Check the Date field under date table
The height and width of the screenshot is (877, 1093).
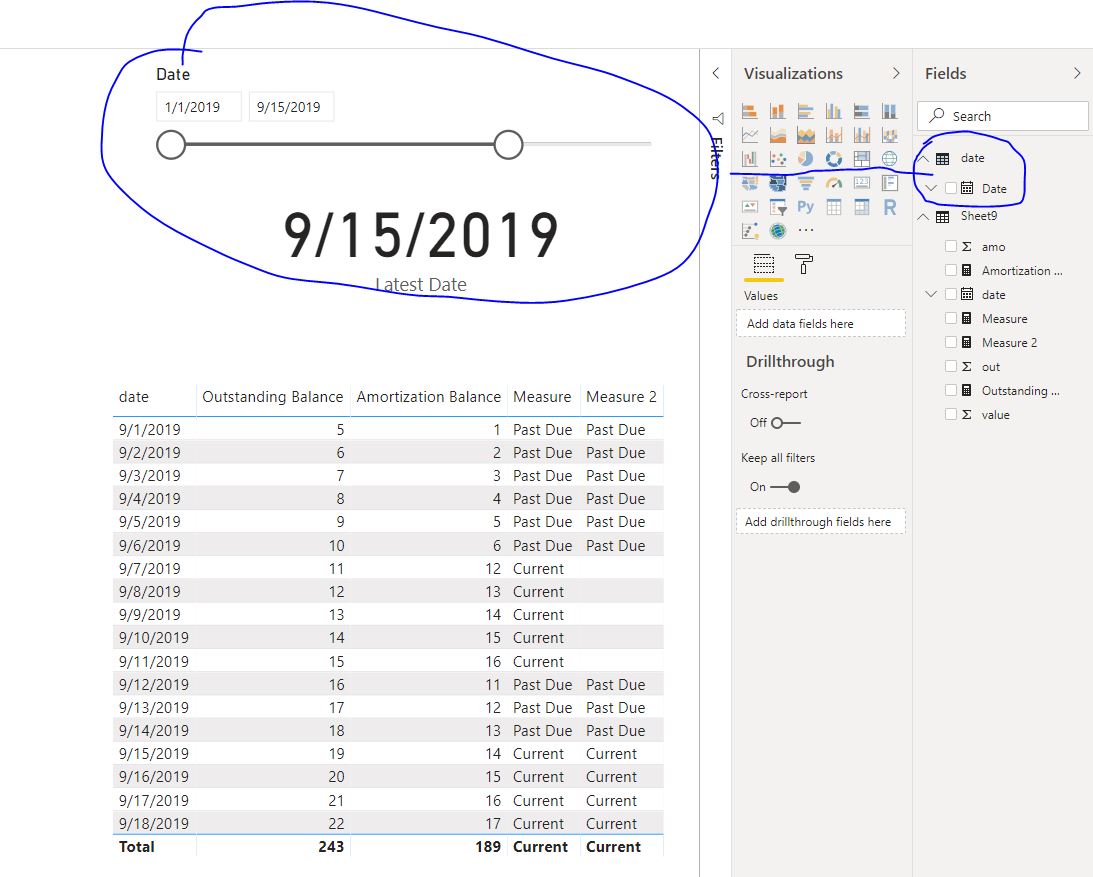click(951, 188)
